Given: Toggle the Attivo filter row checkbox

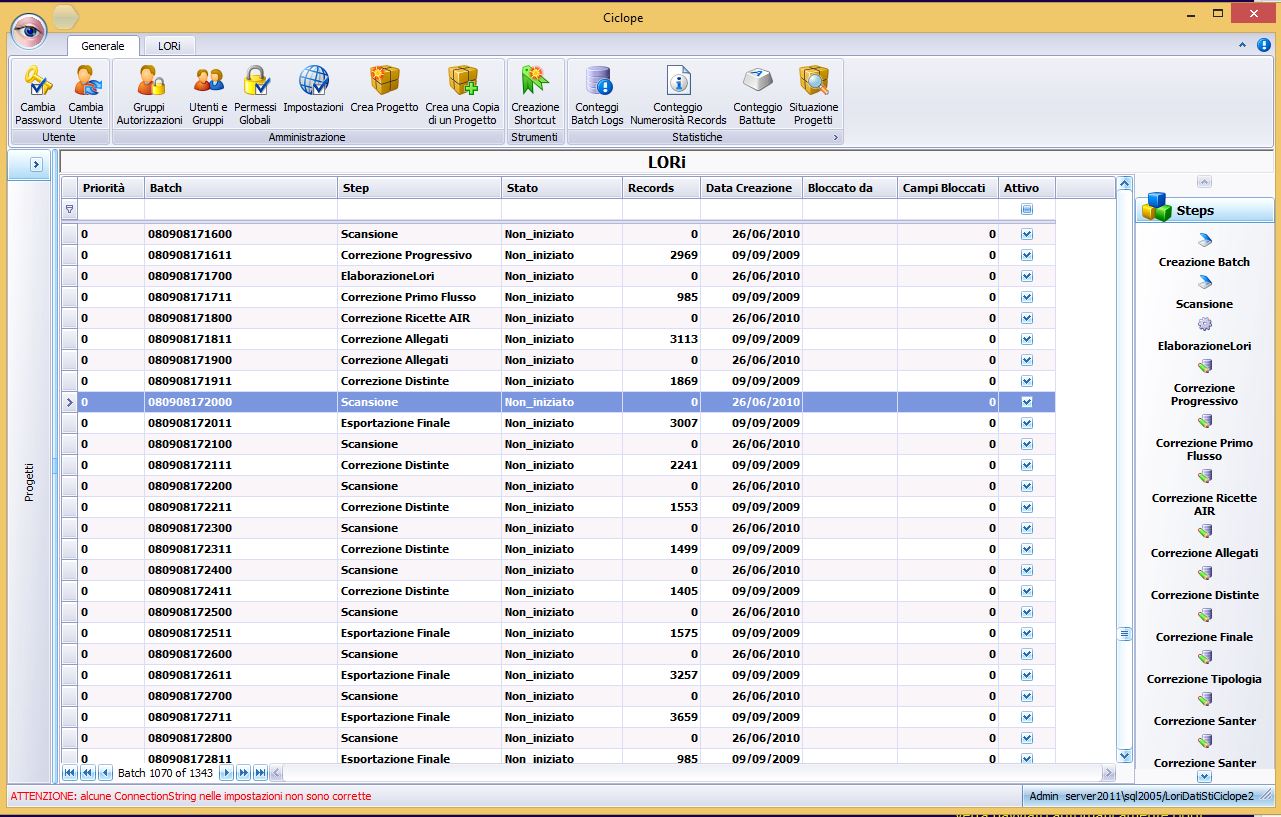Looking at the screenshot, I should click(x=1026, y=210).
